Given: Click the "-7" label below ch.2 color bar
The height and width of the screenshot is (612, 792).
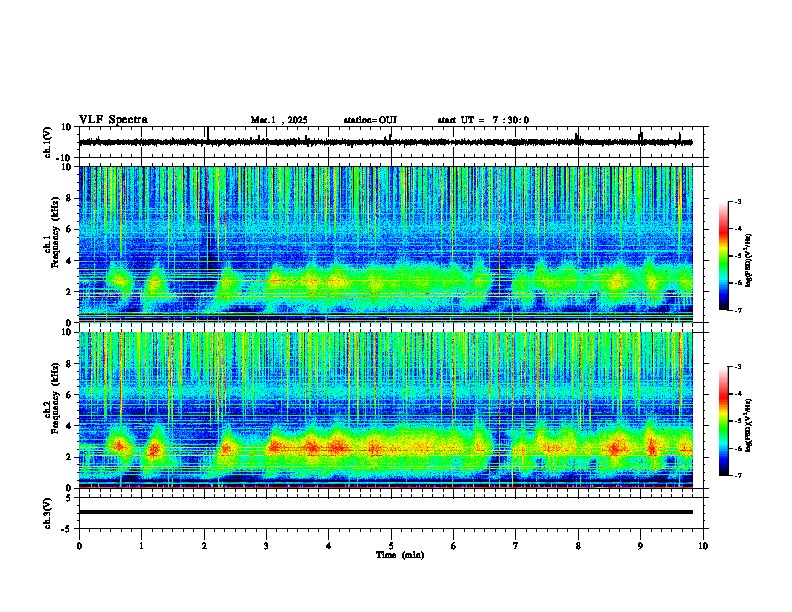Looking at the screenshot, I should pyautogui.click(x=737, y=475).
